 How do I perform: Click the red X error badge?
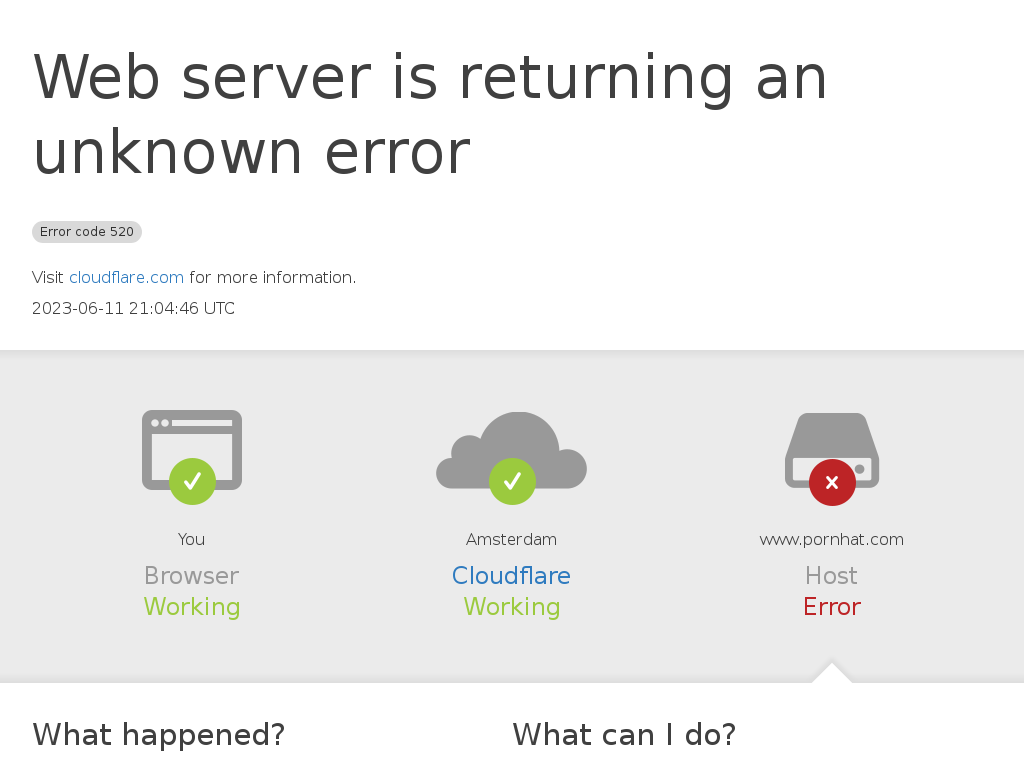832,483
